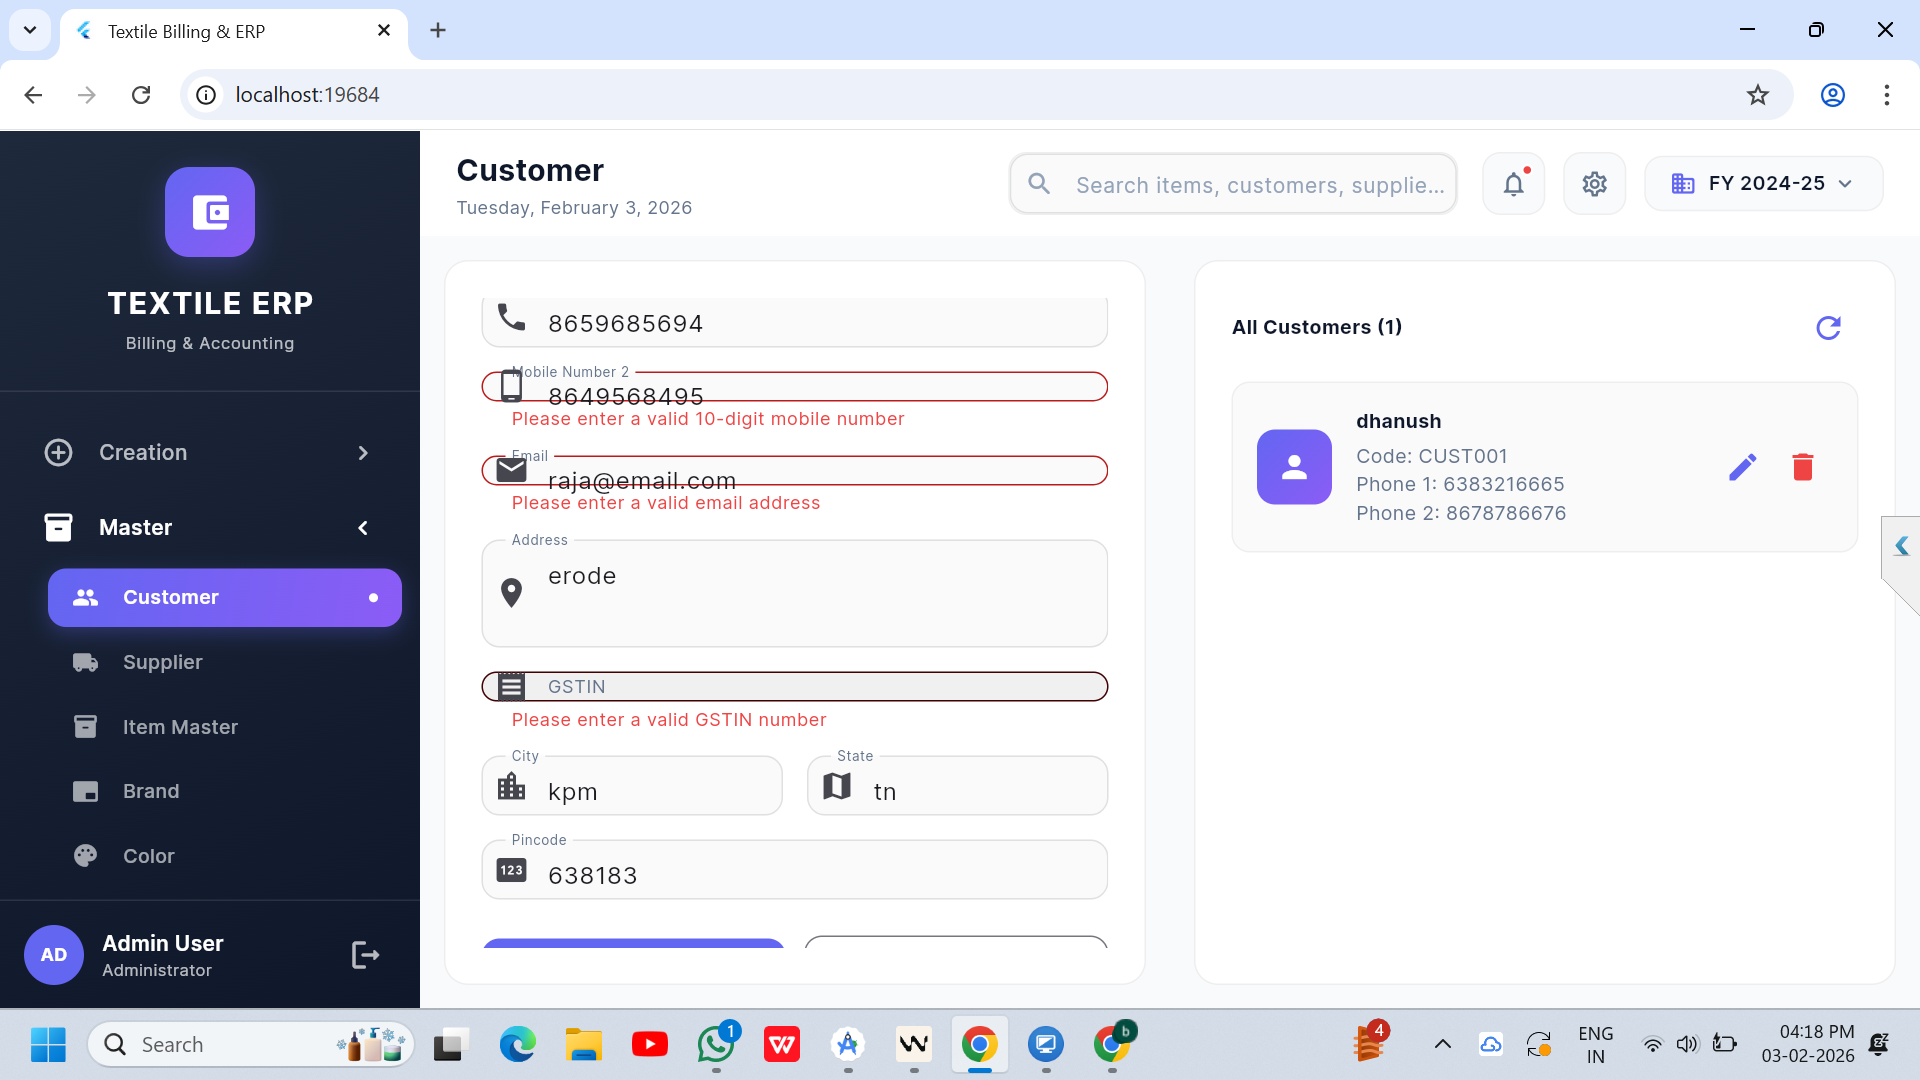Screen dimensions: 1920x1080
Task: Click the logout icon beside Admin User
Action: (365, 955)
